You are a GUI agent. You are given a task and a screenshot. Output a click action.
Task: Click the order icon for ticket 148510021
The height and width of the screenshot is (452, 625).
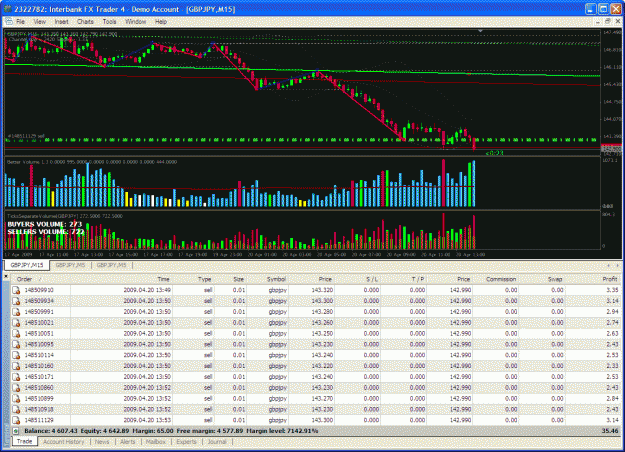(16, 322)
